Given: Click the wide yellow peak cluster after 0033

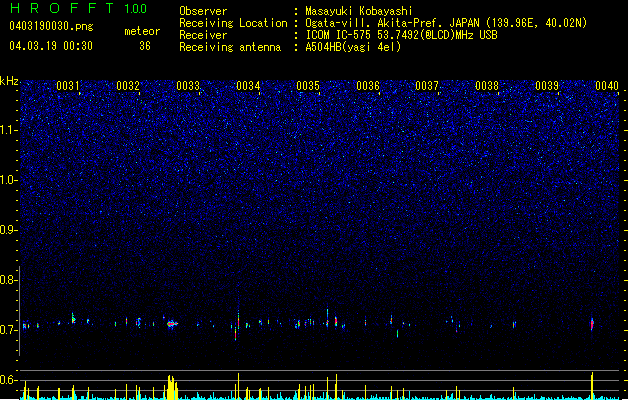Looking at the screenshot, I should 171,387.
